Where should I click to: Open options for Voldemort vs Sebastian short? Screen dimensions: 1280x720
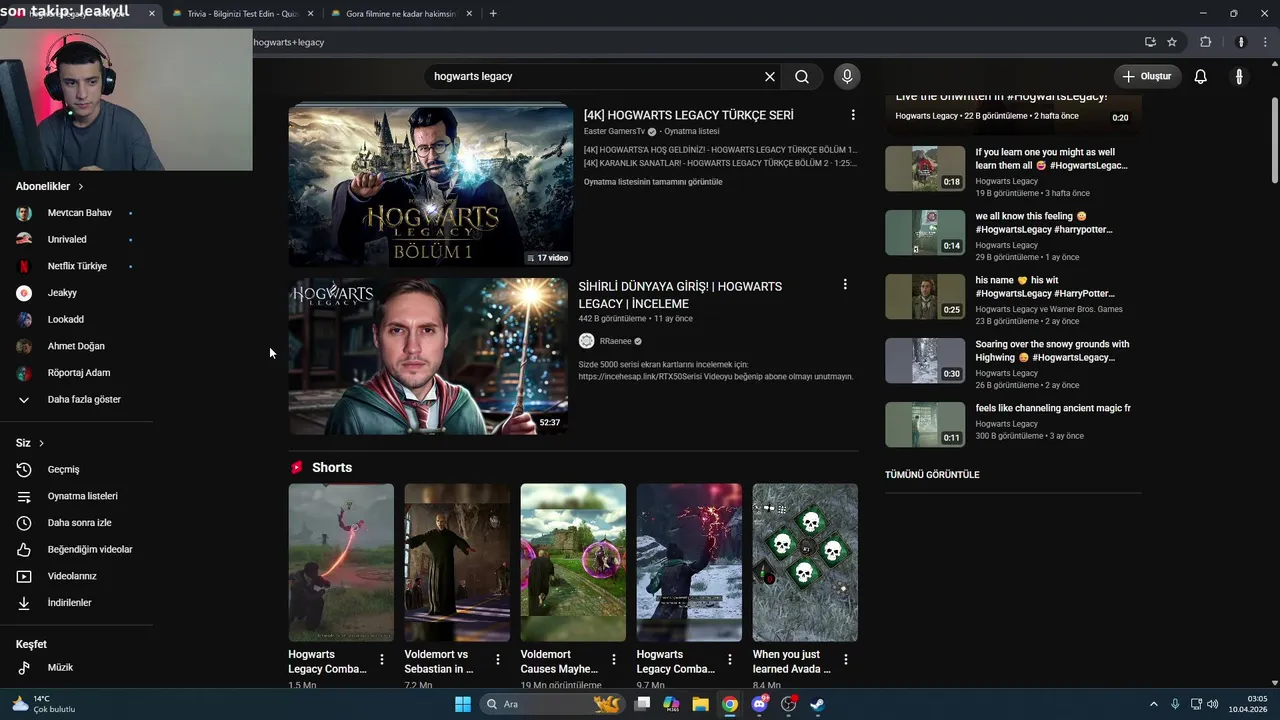pyautogui.click(x=498, y=659)
